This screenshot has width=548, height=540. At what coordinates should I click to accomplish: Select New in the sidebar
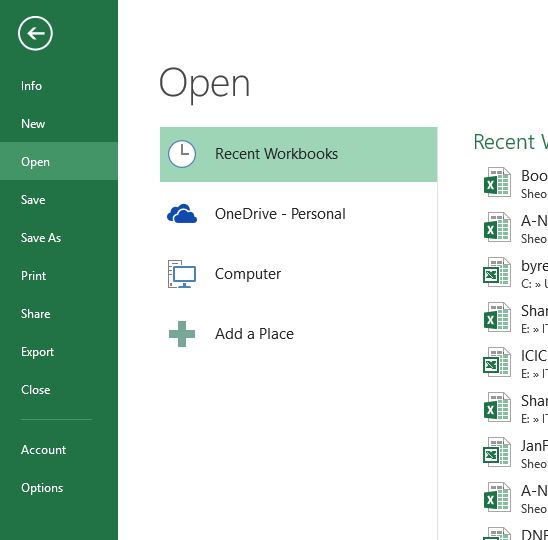pos(33,124)
